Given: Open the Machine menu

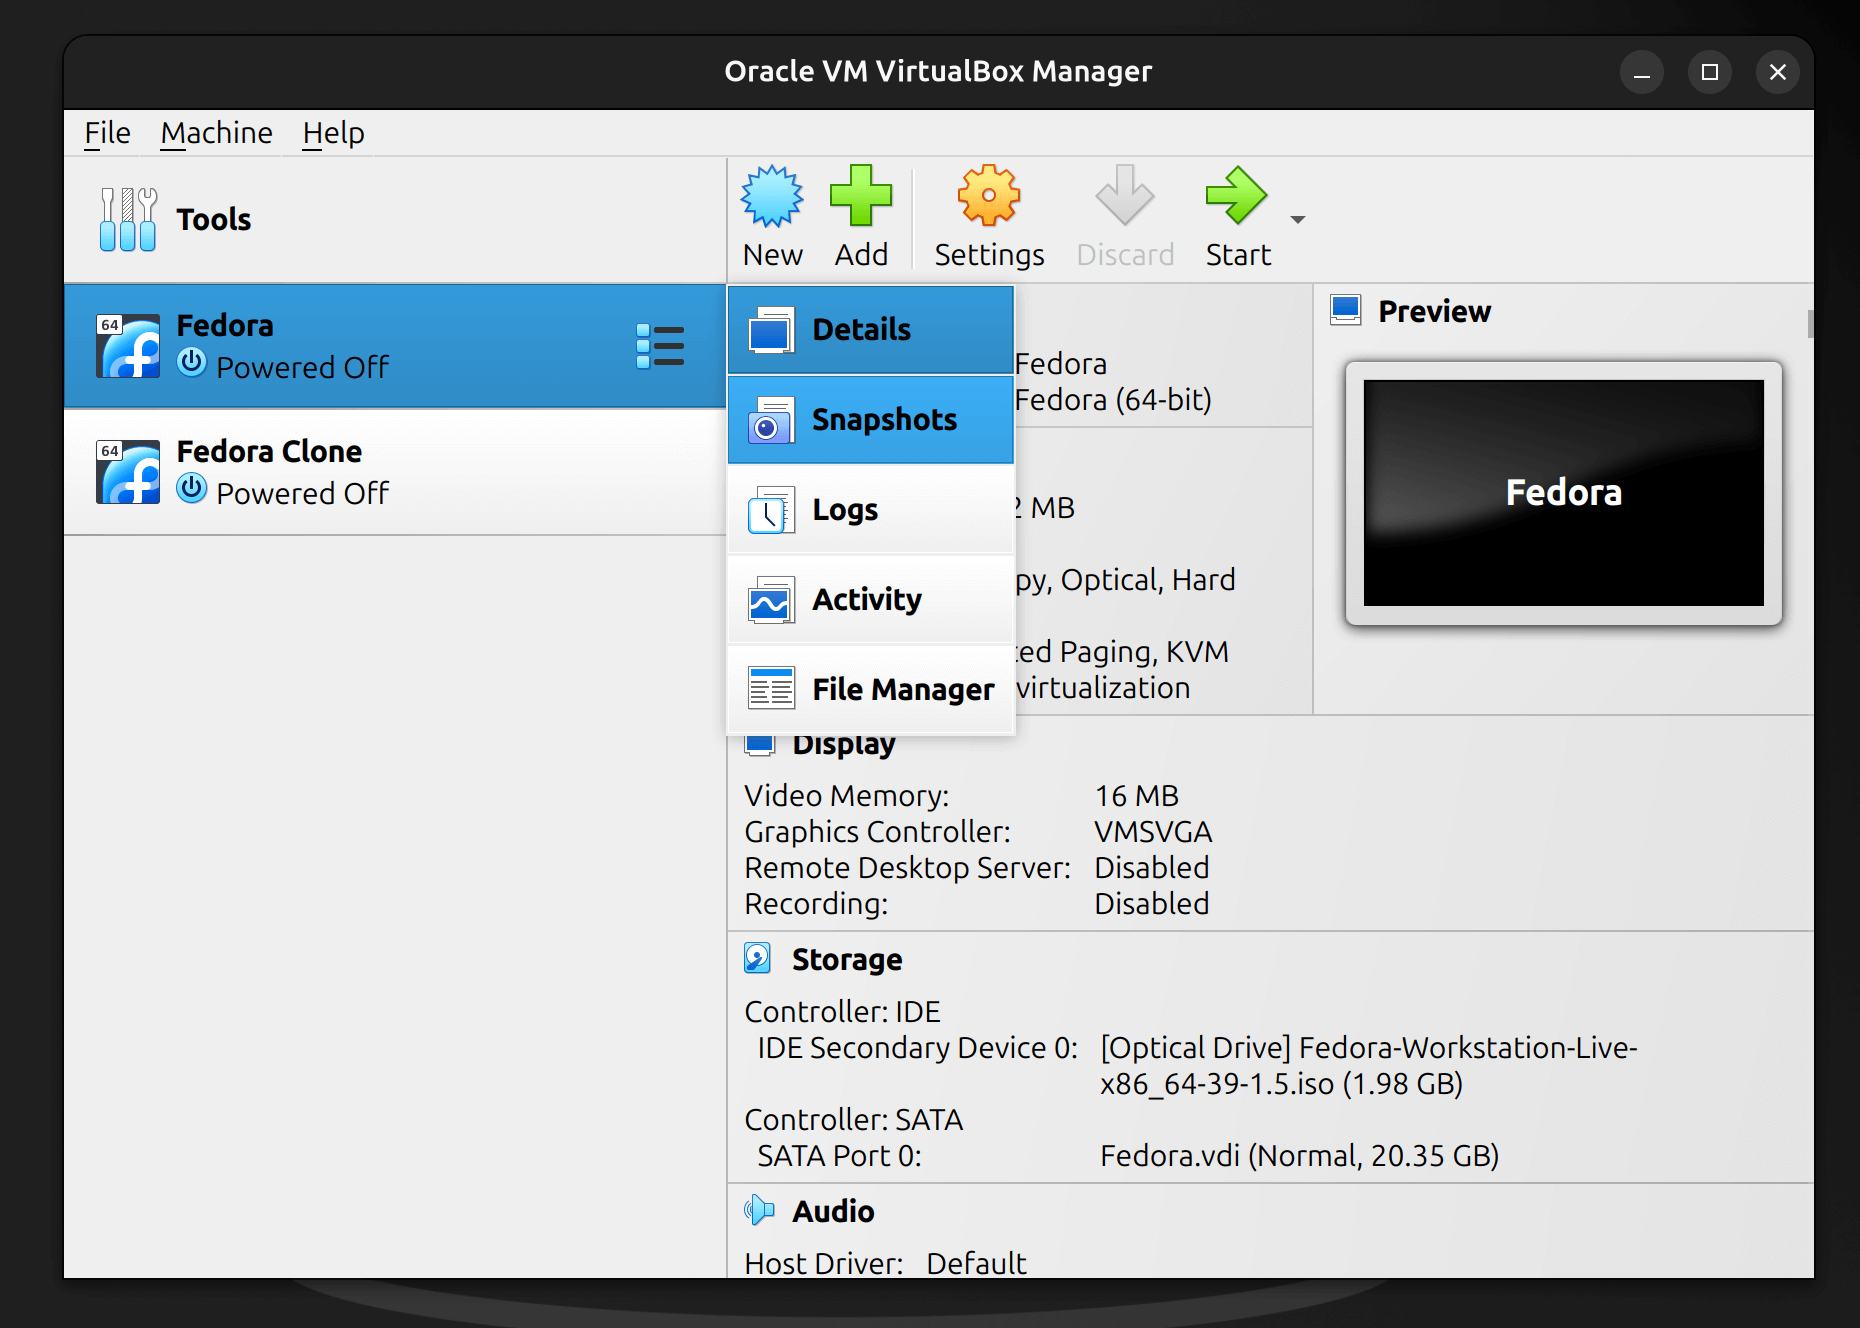Looking at the screenshot, I should pos(216,132).
